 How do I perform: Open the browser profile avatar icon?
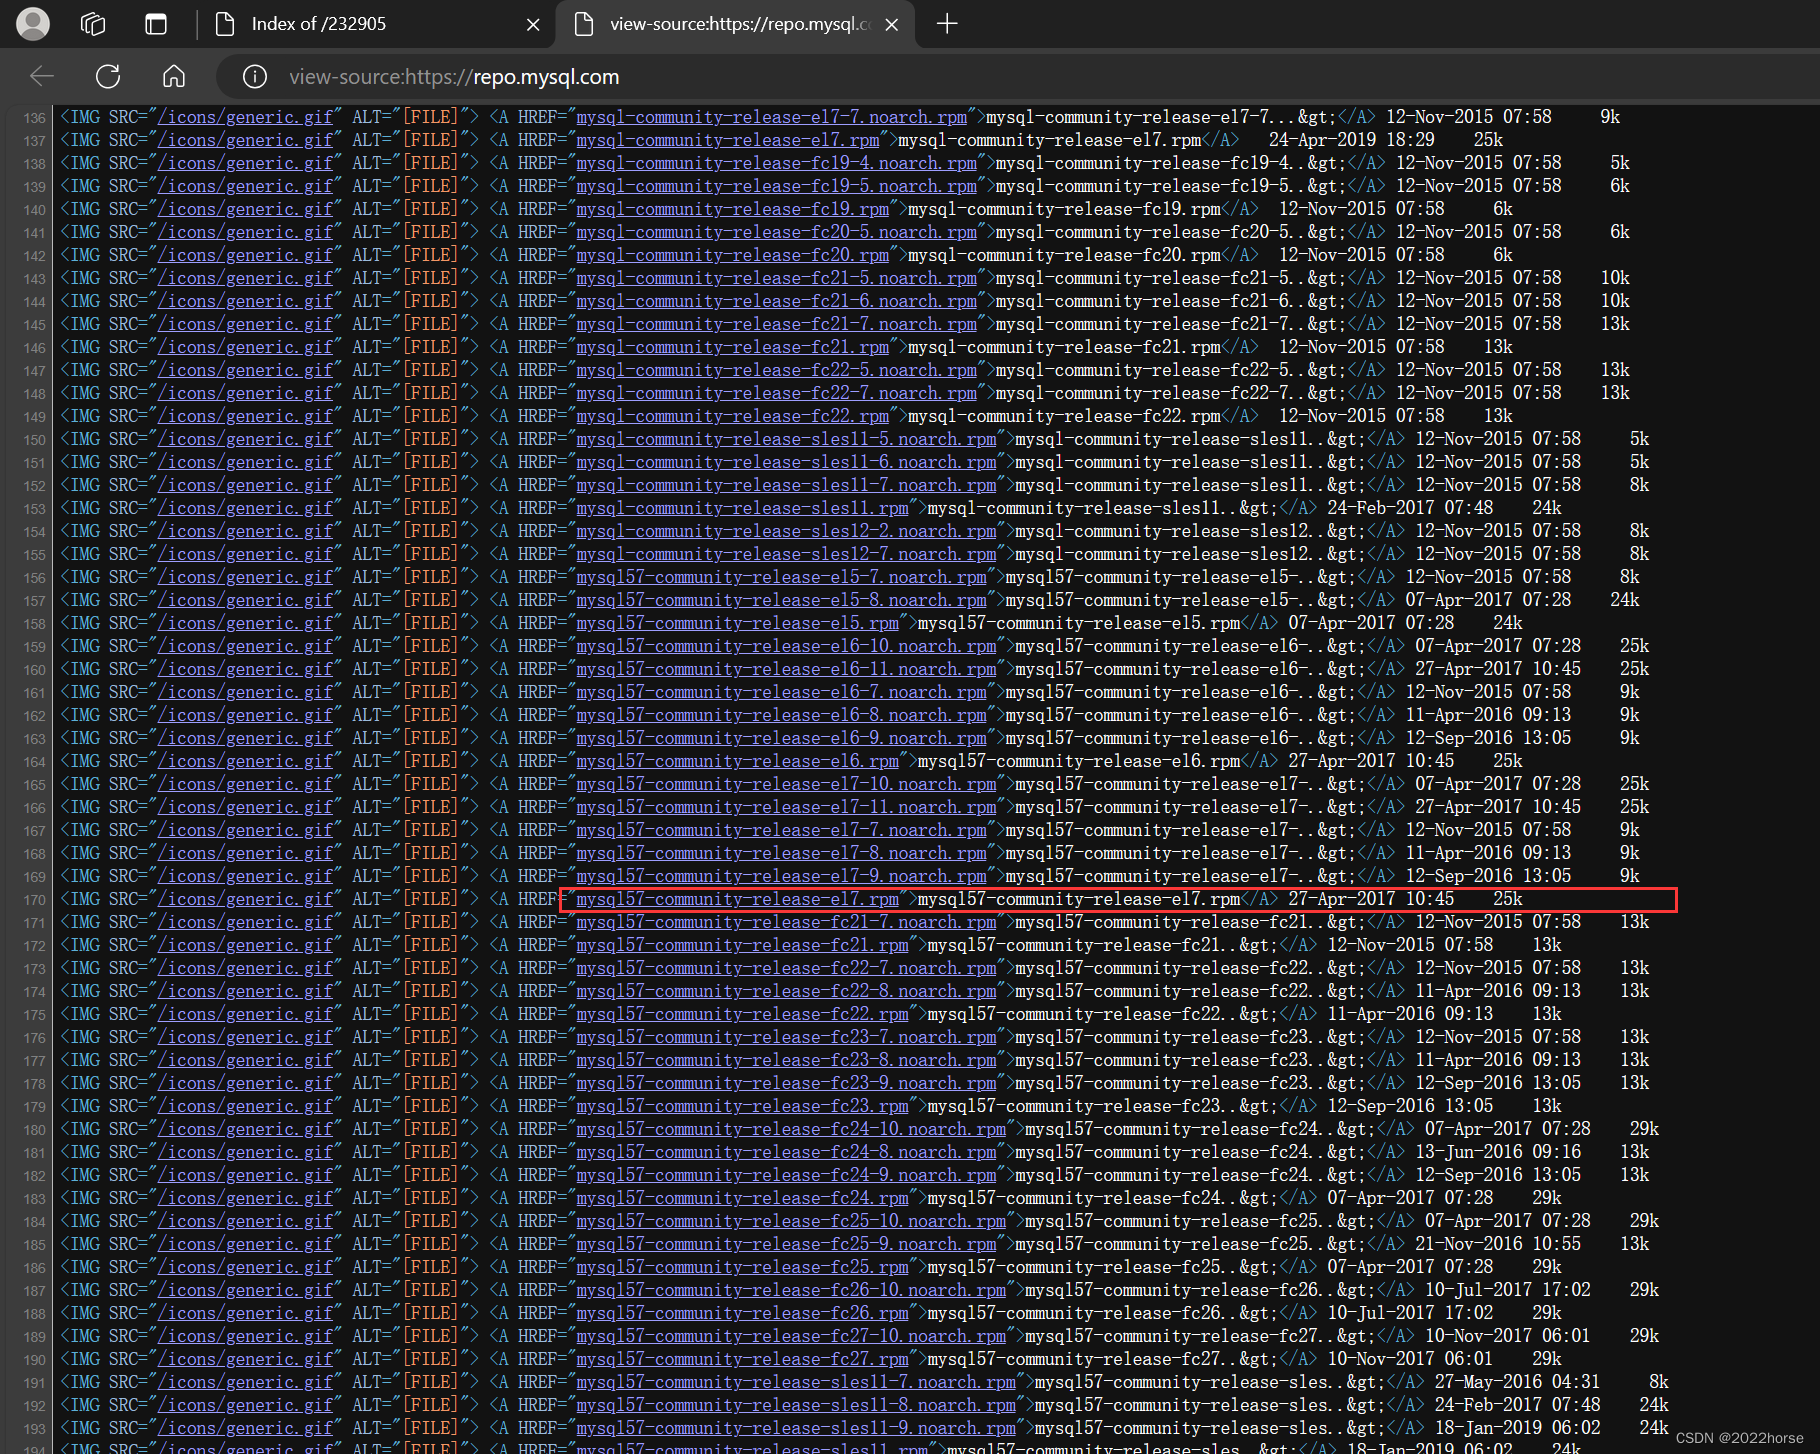tap(33, 24)
